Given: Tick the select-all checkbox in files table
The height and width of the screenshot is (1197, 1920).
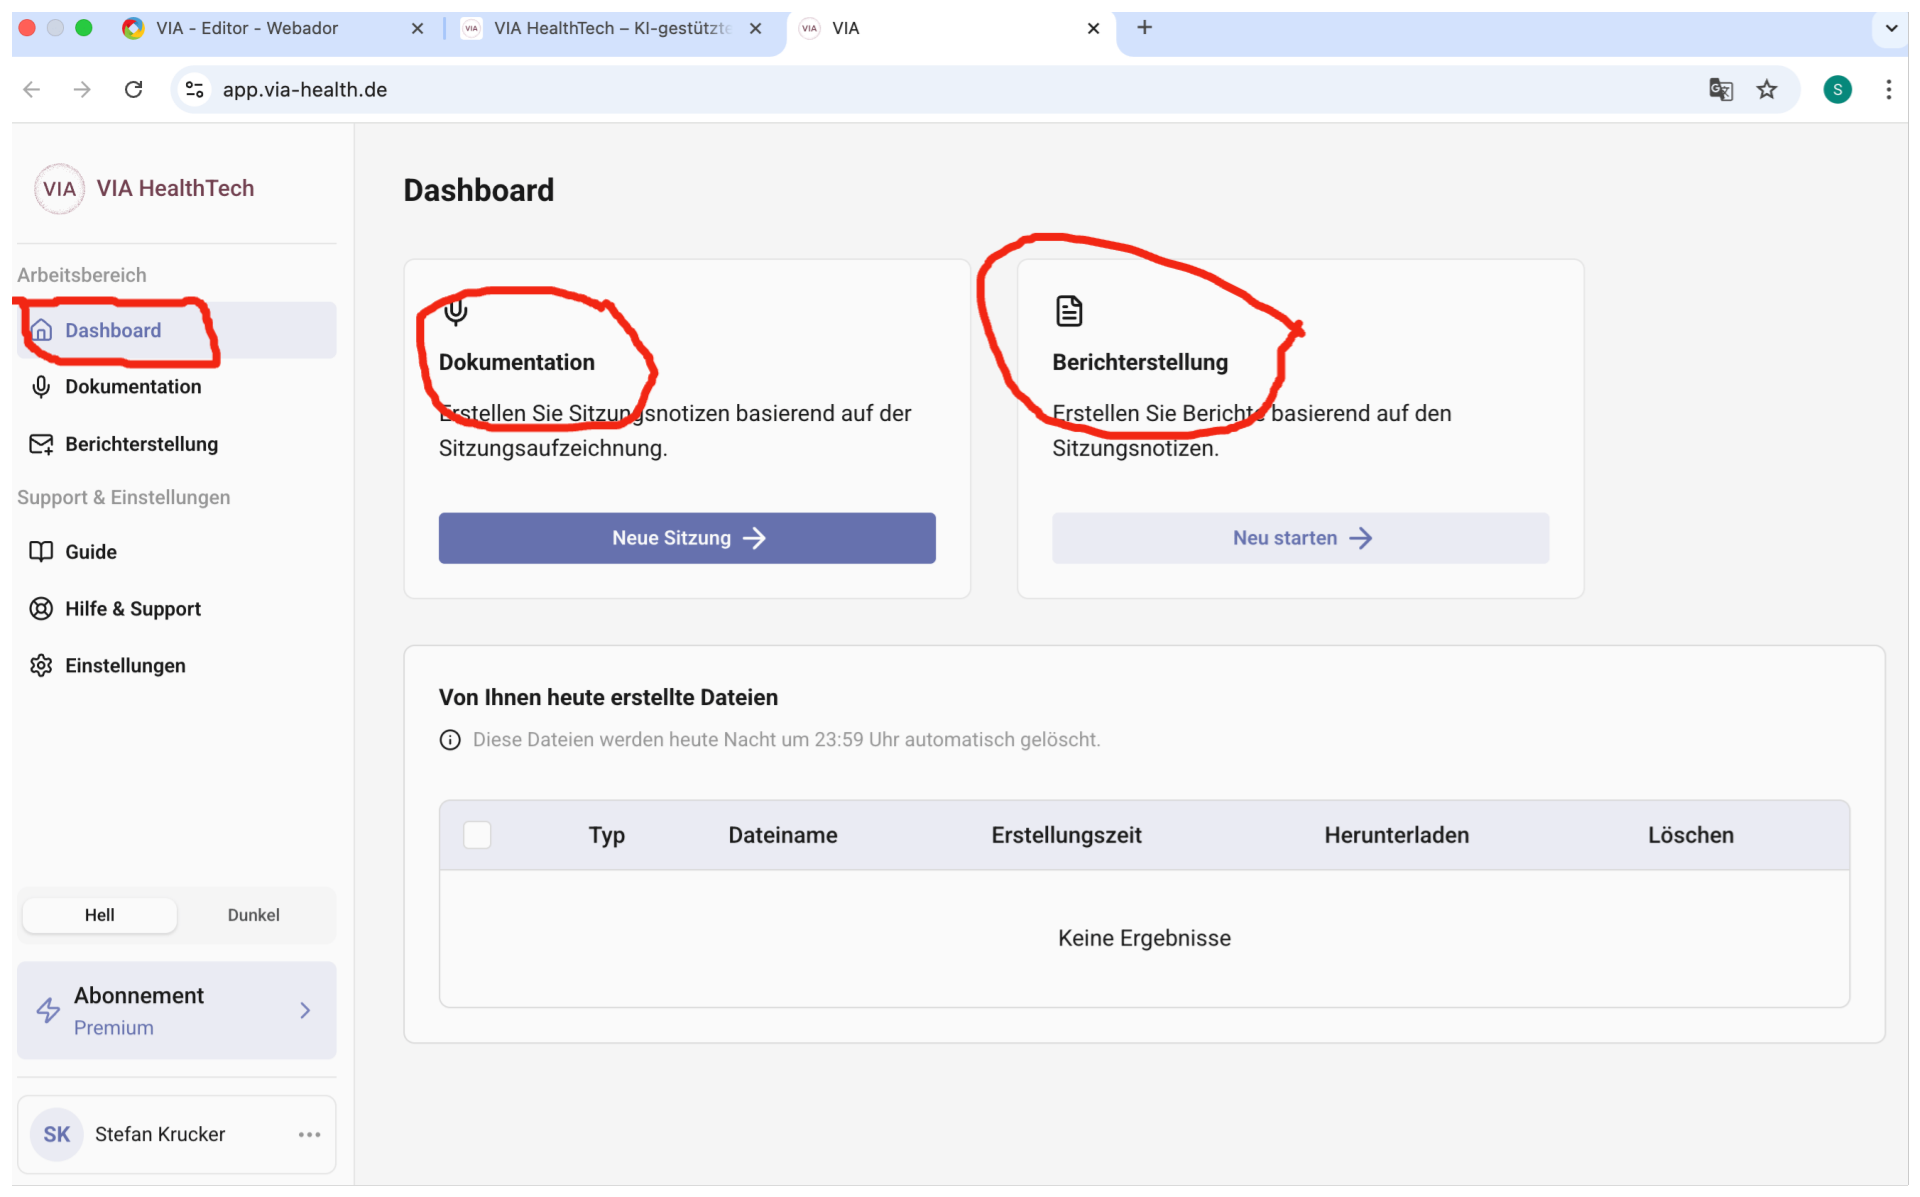Looking at the screenshot, I should pos(477,835).
